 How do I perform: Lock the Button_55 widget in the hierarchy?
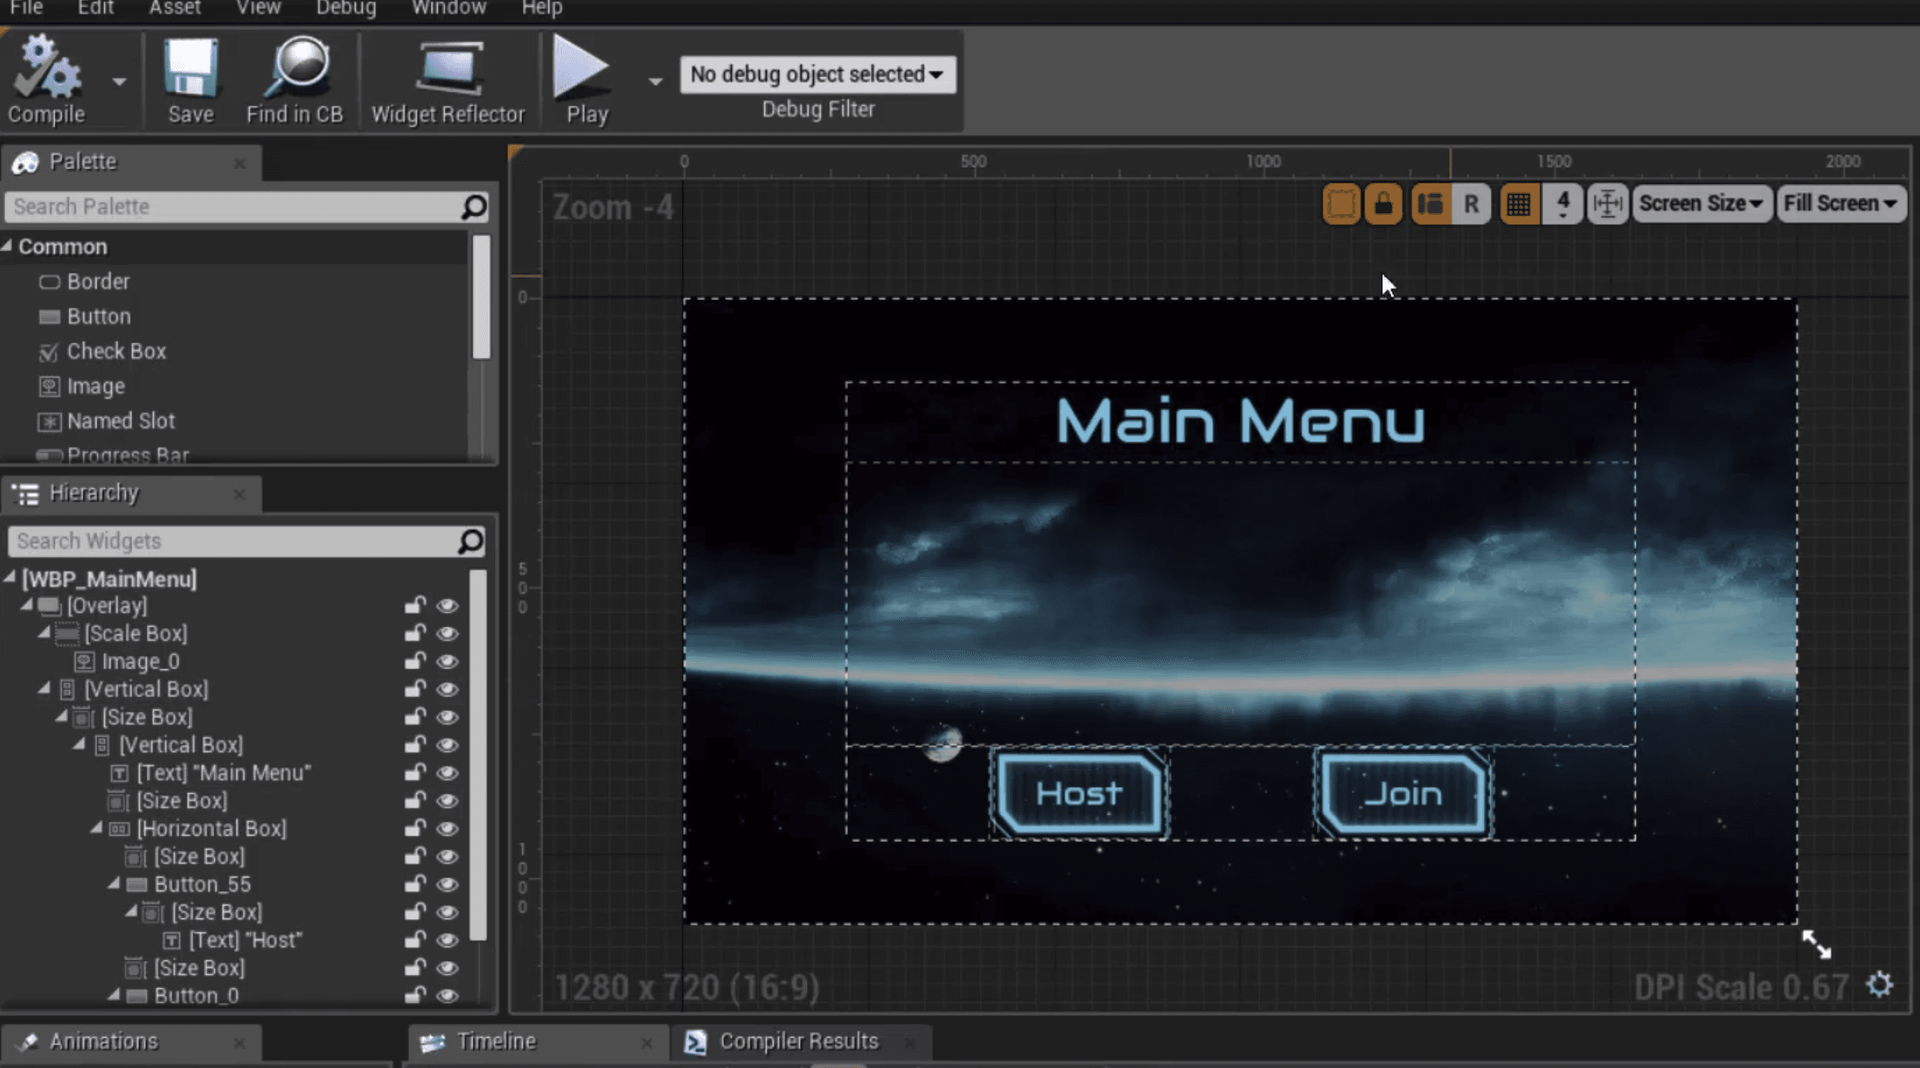(x=414, y=884)
